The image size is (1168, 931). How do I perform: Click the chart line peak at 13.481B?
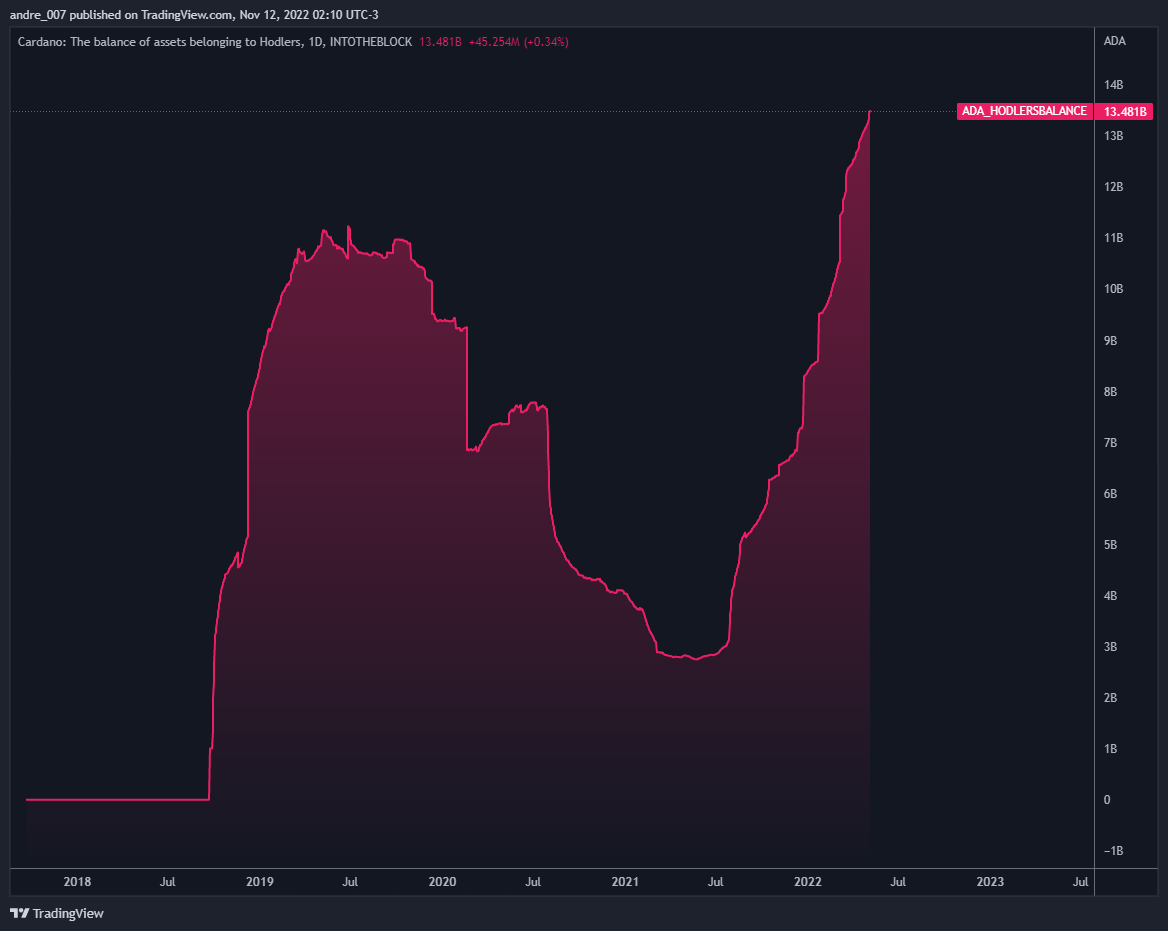[x=869, y=112]
